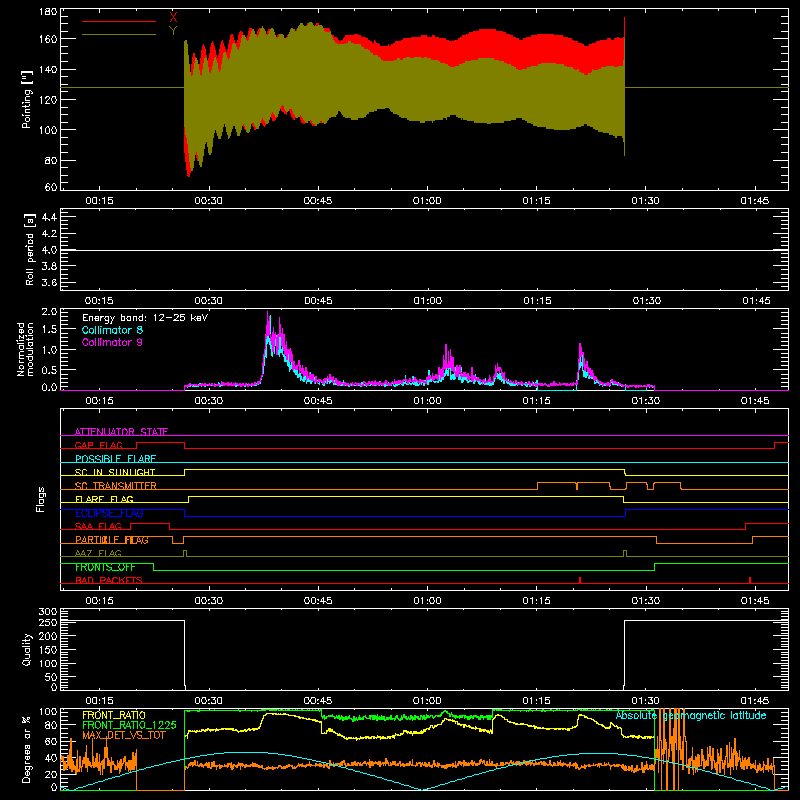Click the FRONTS_OFF label
The image size is (800, 800).
point(105,567)
